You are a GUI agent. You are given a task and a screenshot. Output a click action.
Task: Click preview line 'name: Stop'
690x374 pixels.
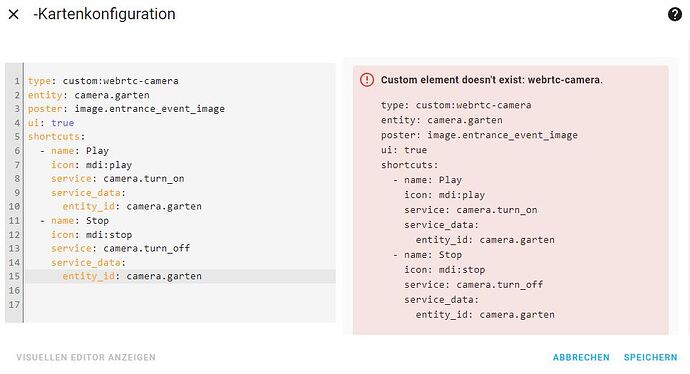pyautogui.click(x=427, y=255)
